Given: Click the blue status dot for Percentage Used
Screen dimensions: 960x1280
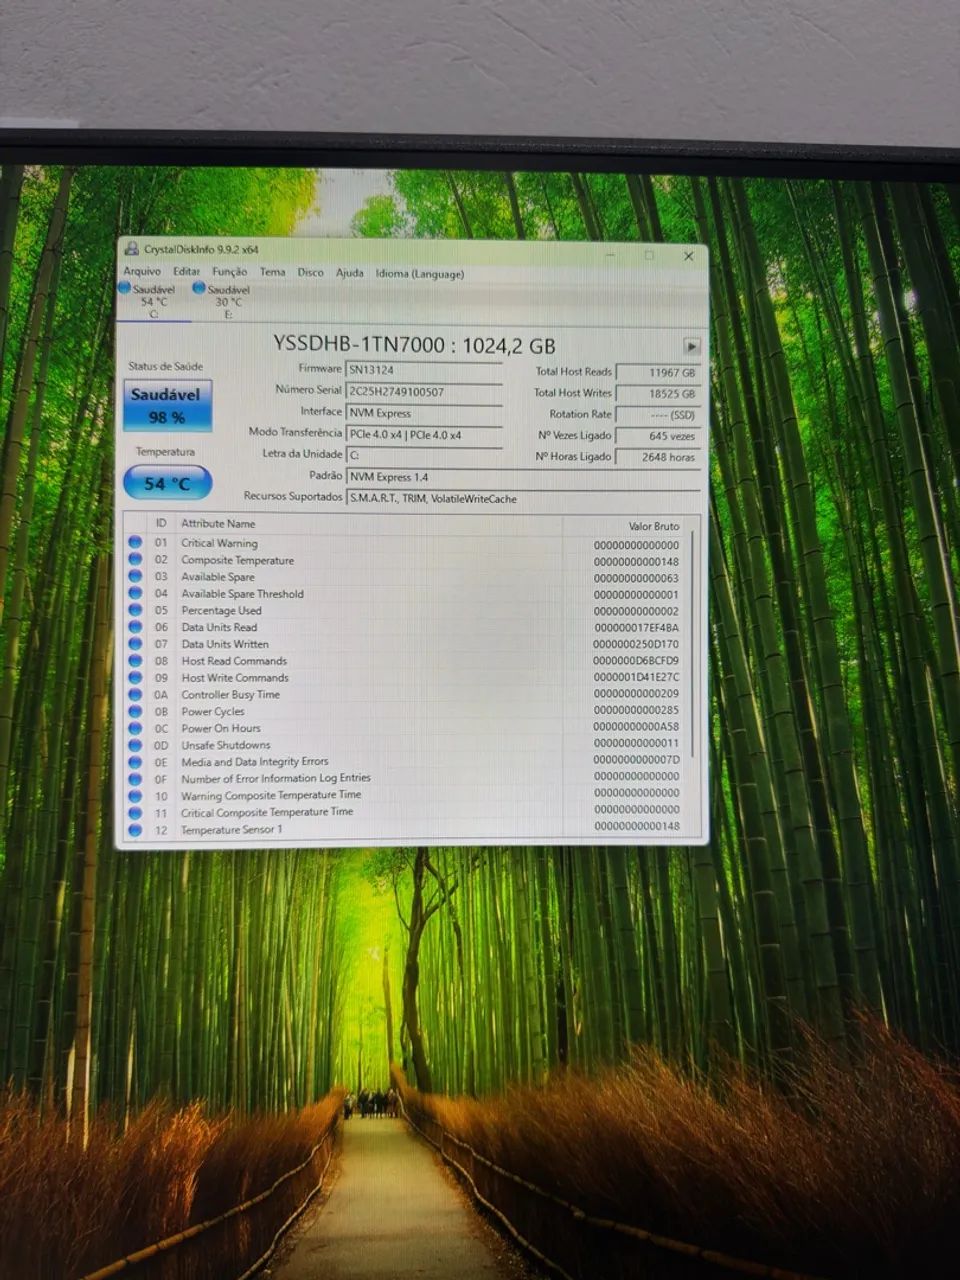Looking at the screenshot, I should [x=135, y=610].
